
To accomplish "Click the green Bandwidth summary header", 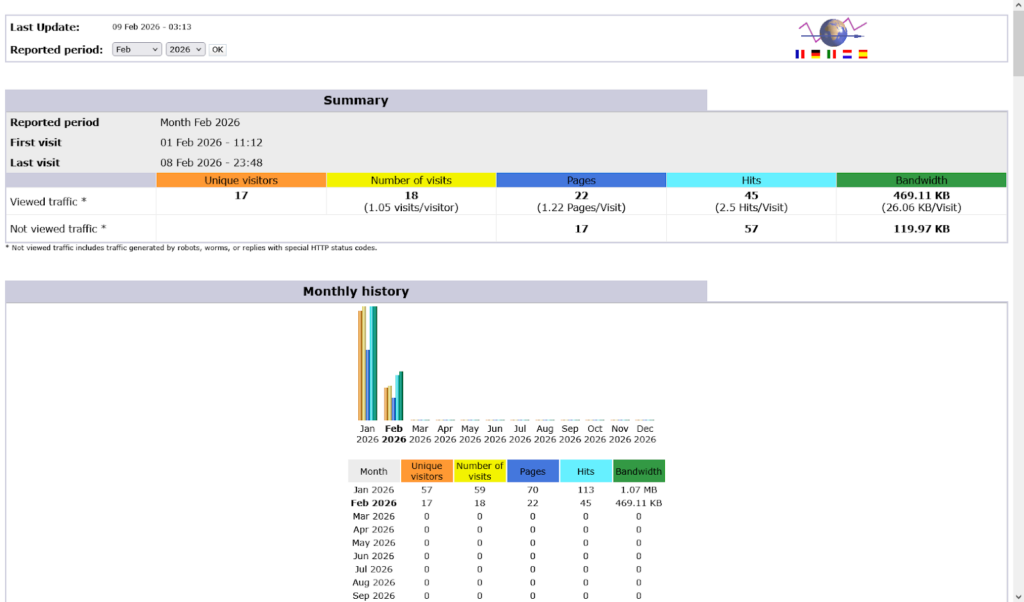I will pyautogui.click(x=921, y=180).
